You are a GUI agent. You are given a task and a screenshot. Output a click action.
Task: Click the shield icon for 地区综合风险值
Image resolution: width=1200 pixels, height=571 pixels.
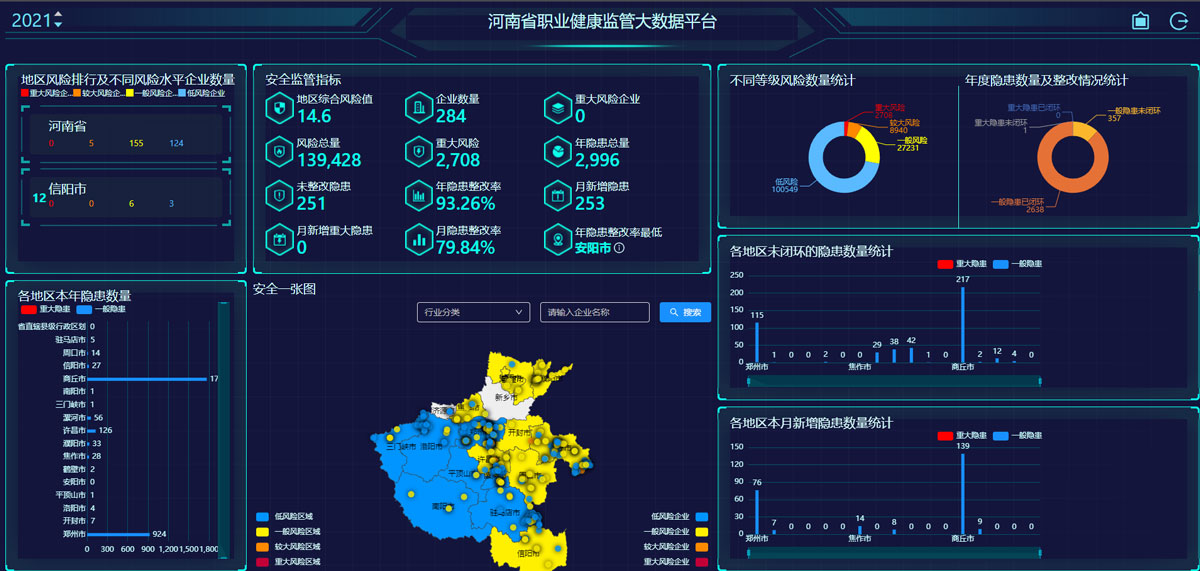click(x=278, y=107)
